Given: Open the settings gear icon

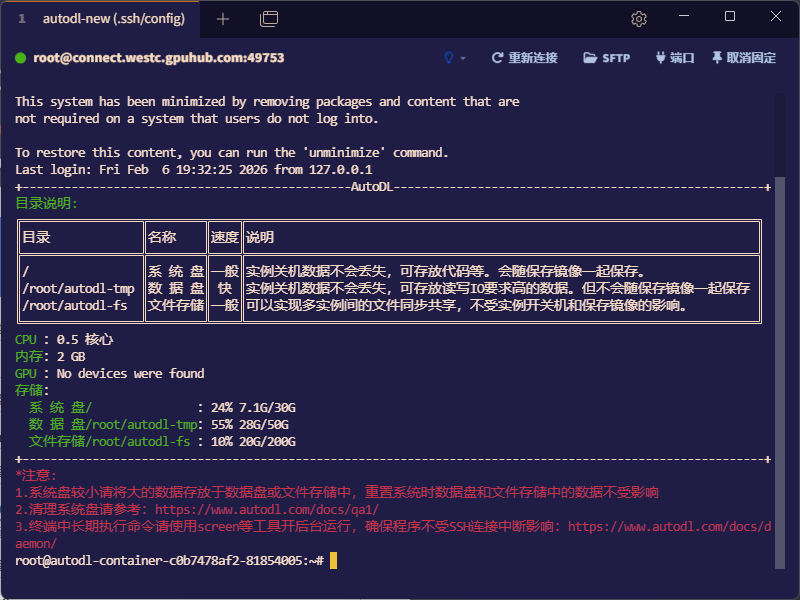Looking at the screenshot, I should pos(637,17).
